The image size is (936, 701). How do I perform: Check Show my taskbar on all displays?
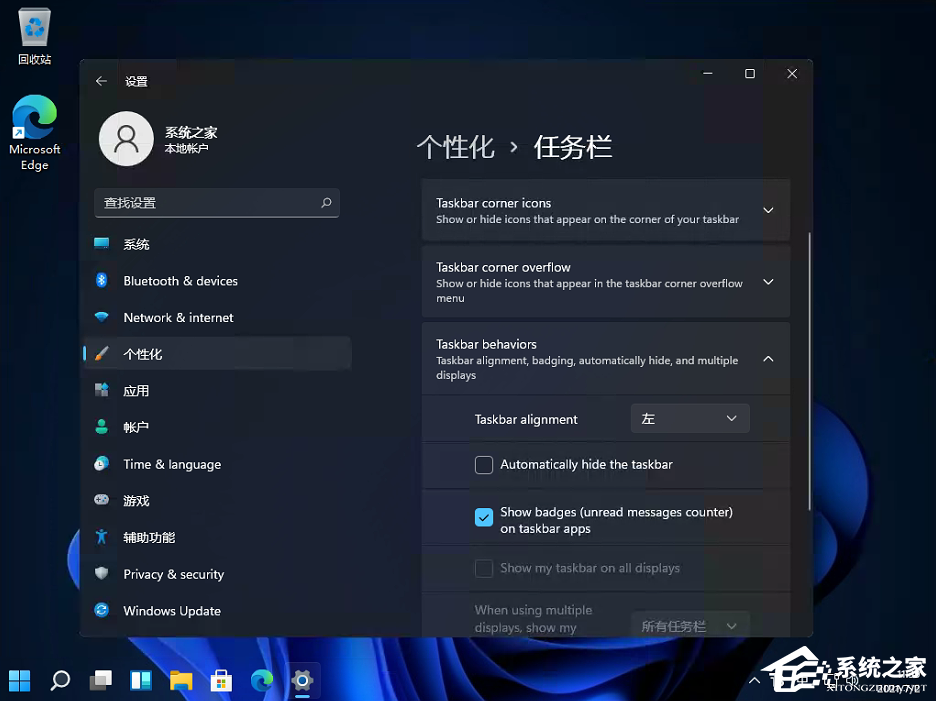coord(484,568)
